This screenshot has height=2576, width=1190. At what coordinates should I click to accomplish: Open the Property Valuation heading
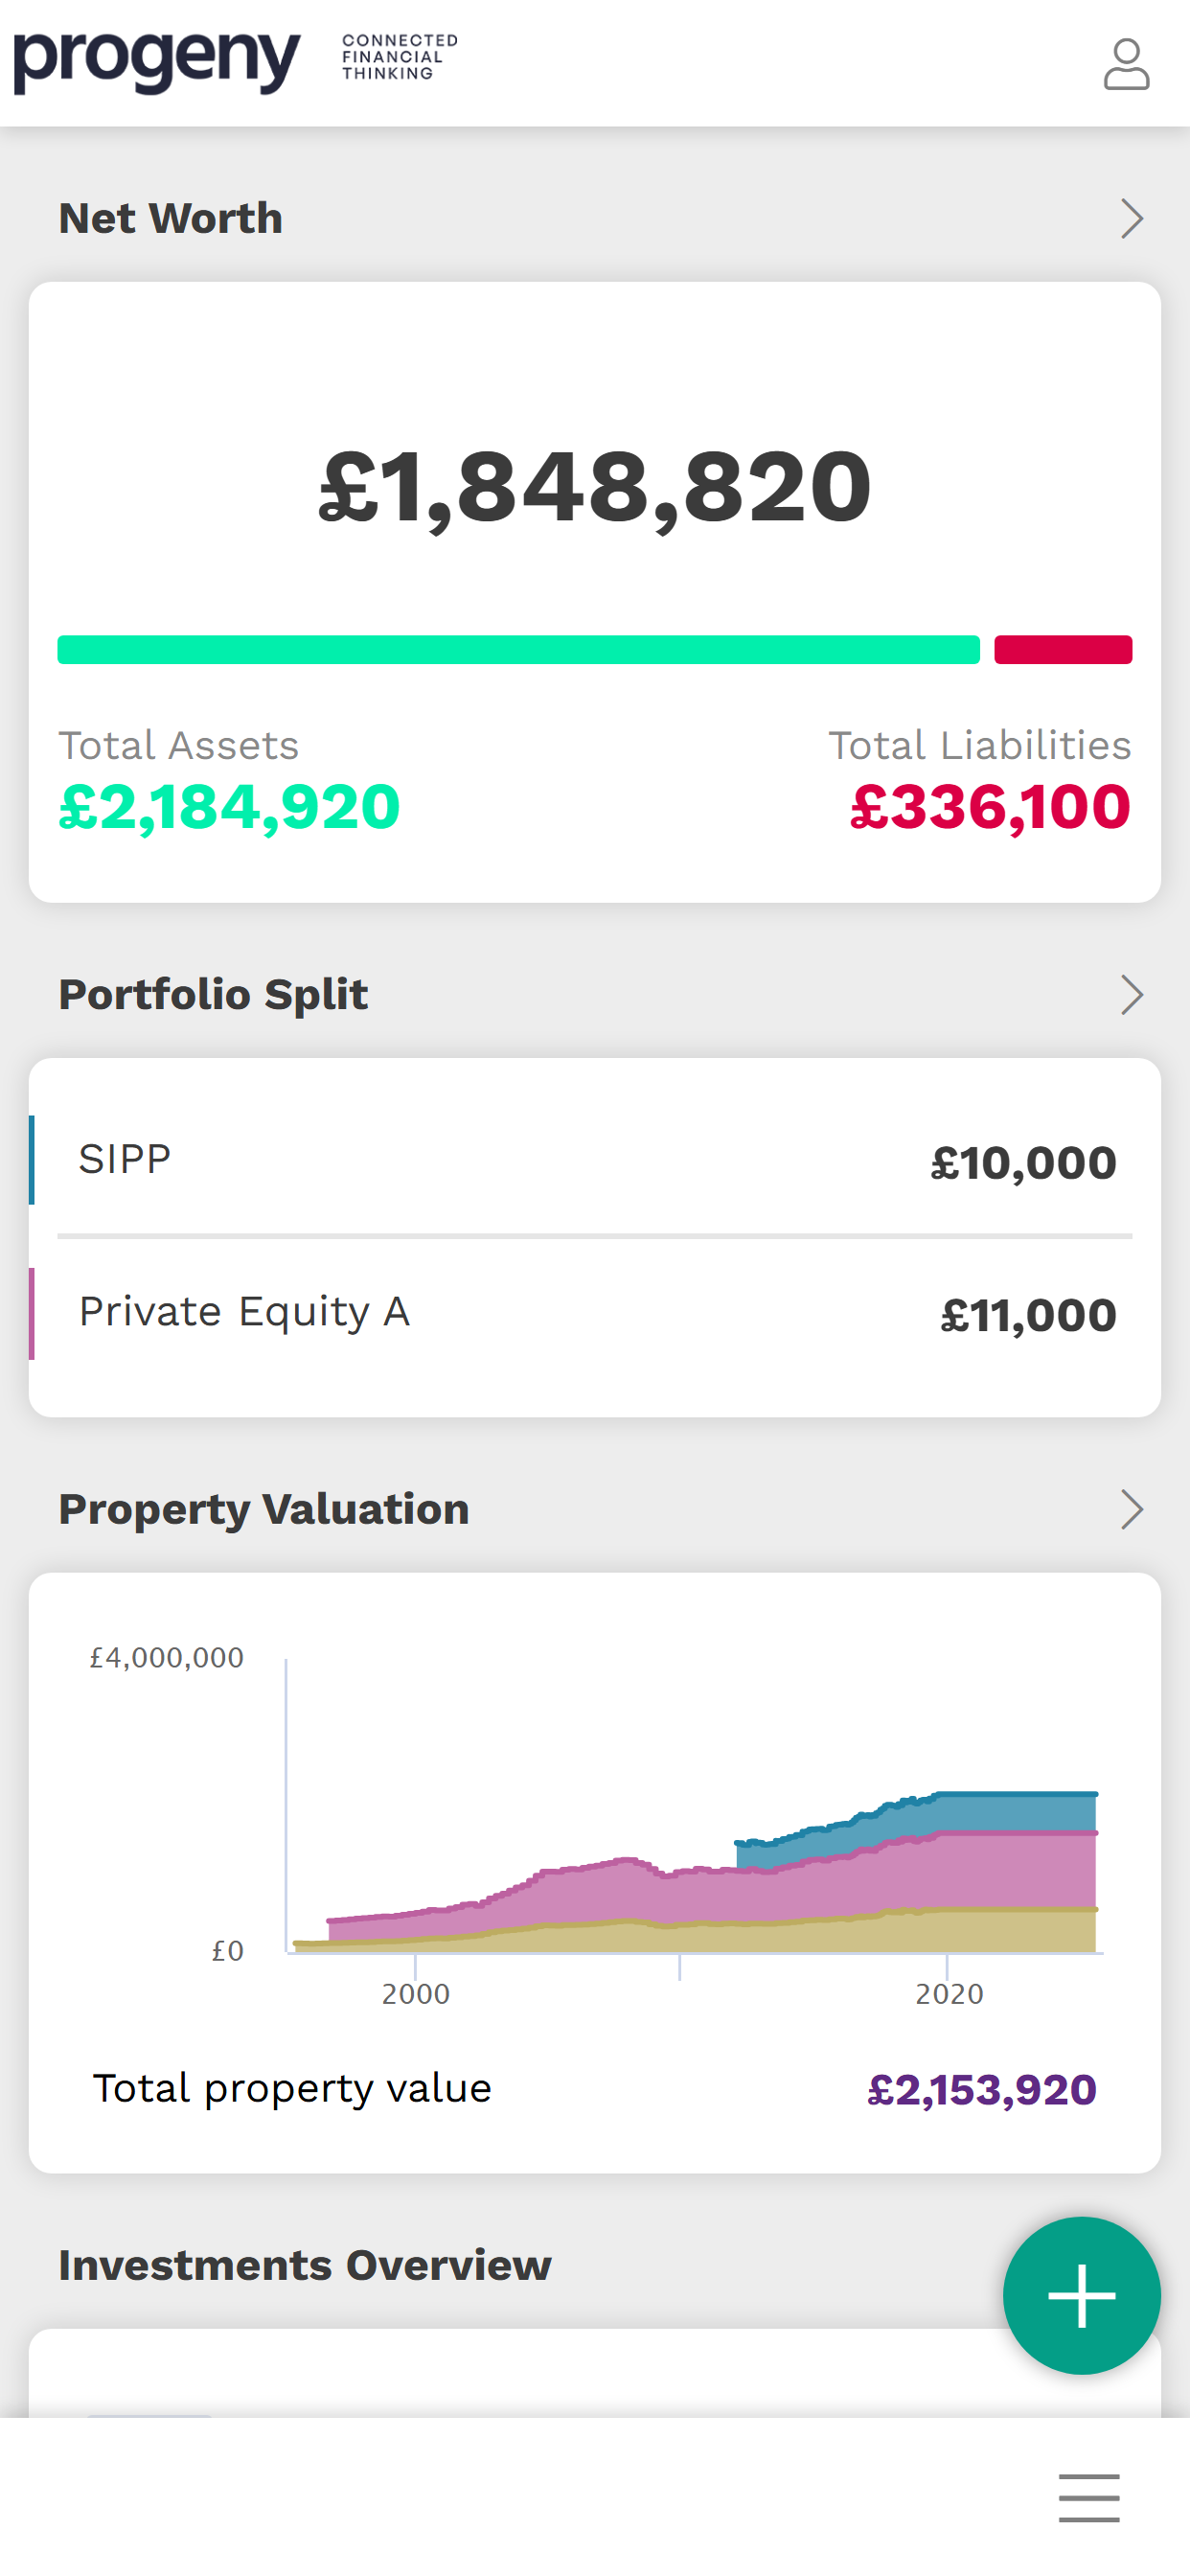coord(264,1509)
